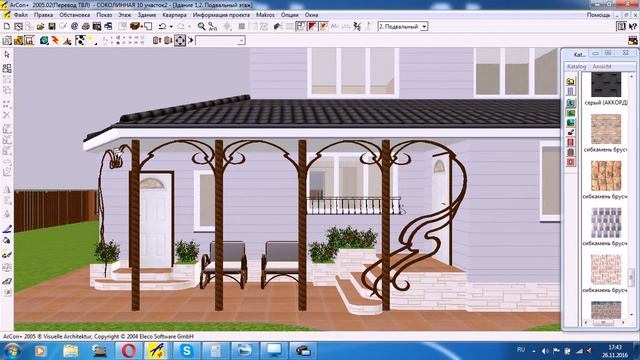
Task: Click the empty combo box in second toolbar
Action: (x=220, y=40)
